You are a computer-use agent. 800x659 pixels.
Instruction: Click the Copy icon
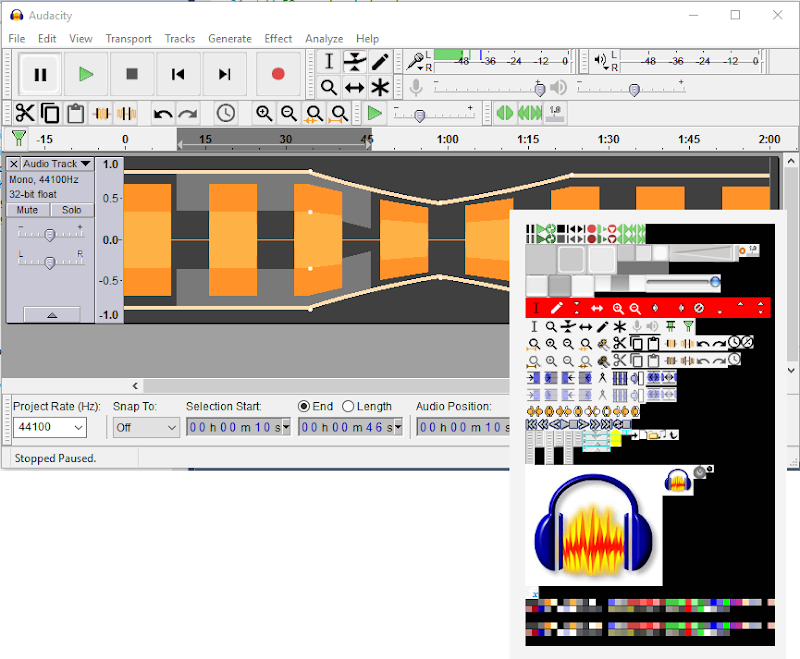pyautogui.click(x=50, y=113)
